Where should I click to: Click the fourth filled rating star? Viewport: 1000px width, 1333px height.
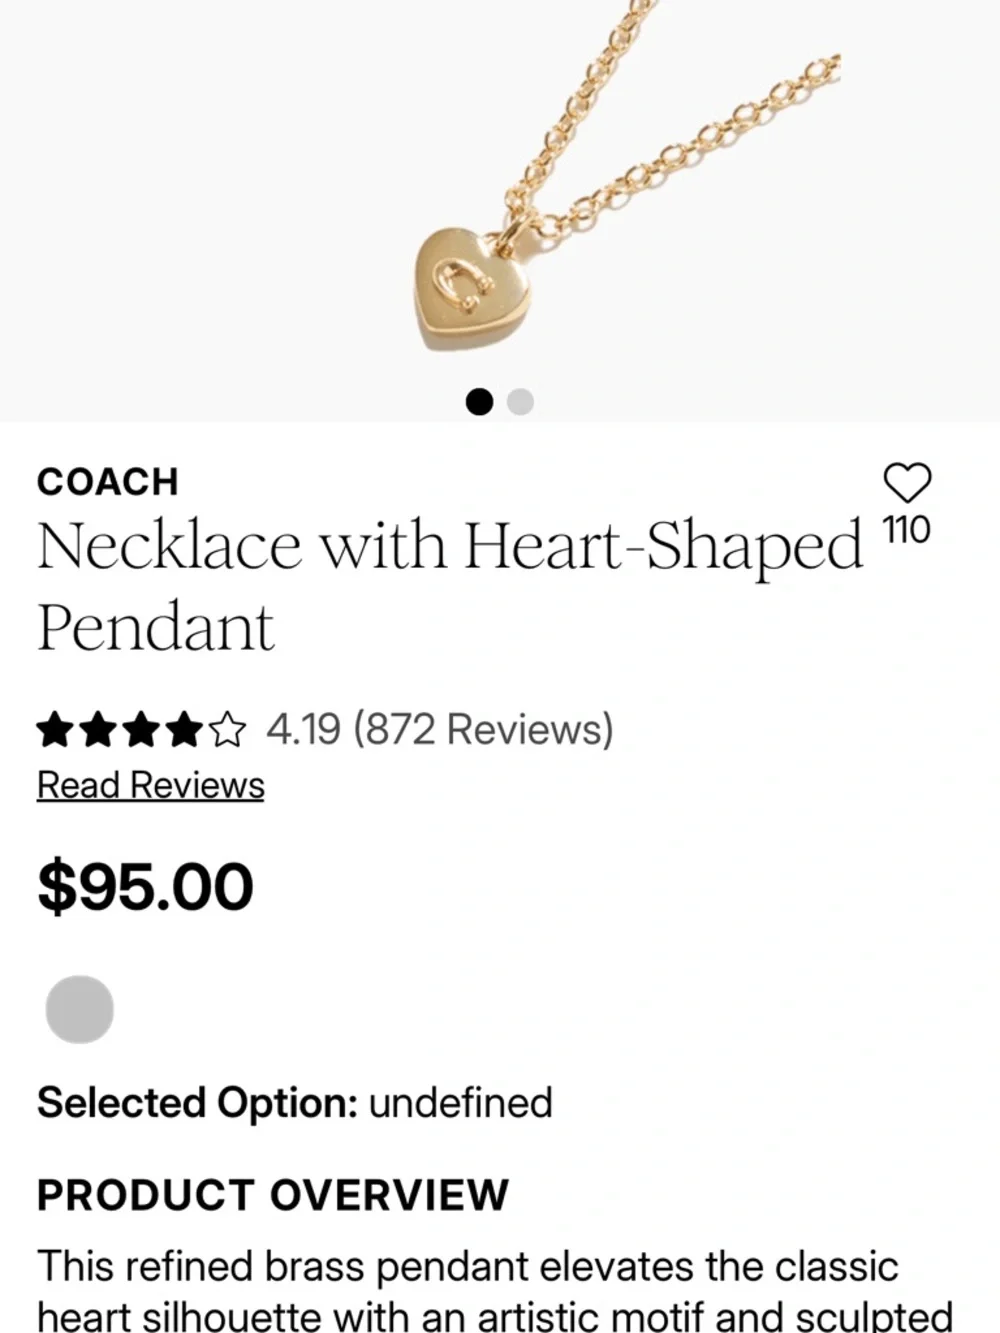pyautogui.click(x=185, y=730)
